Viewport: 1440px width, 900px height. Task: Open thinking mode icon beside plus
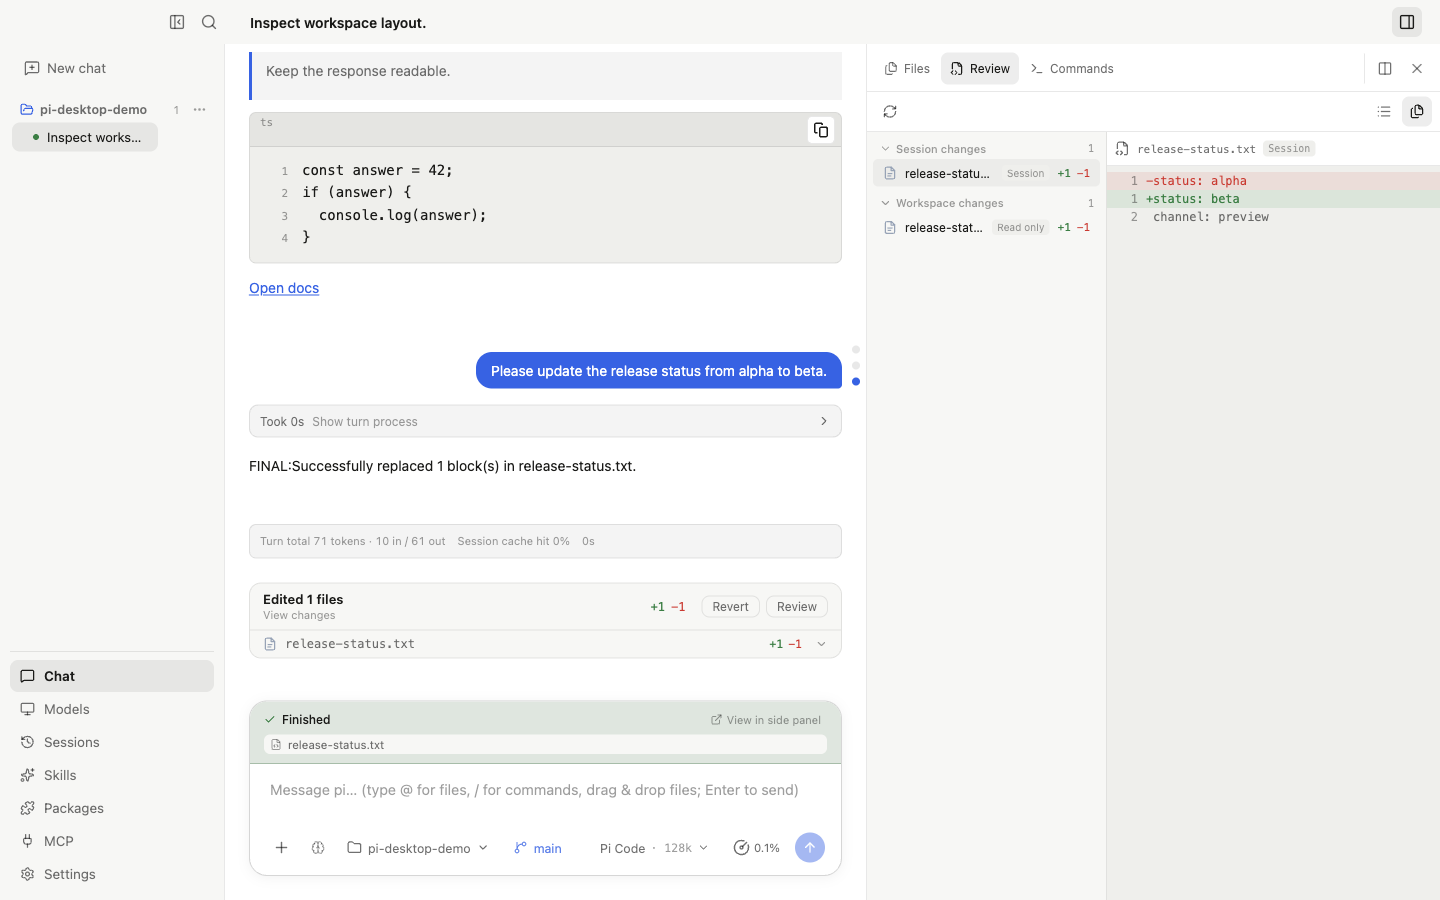coord(318,848)
